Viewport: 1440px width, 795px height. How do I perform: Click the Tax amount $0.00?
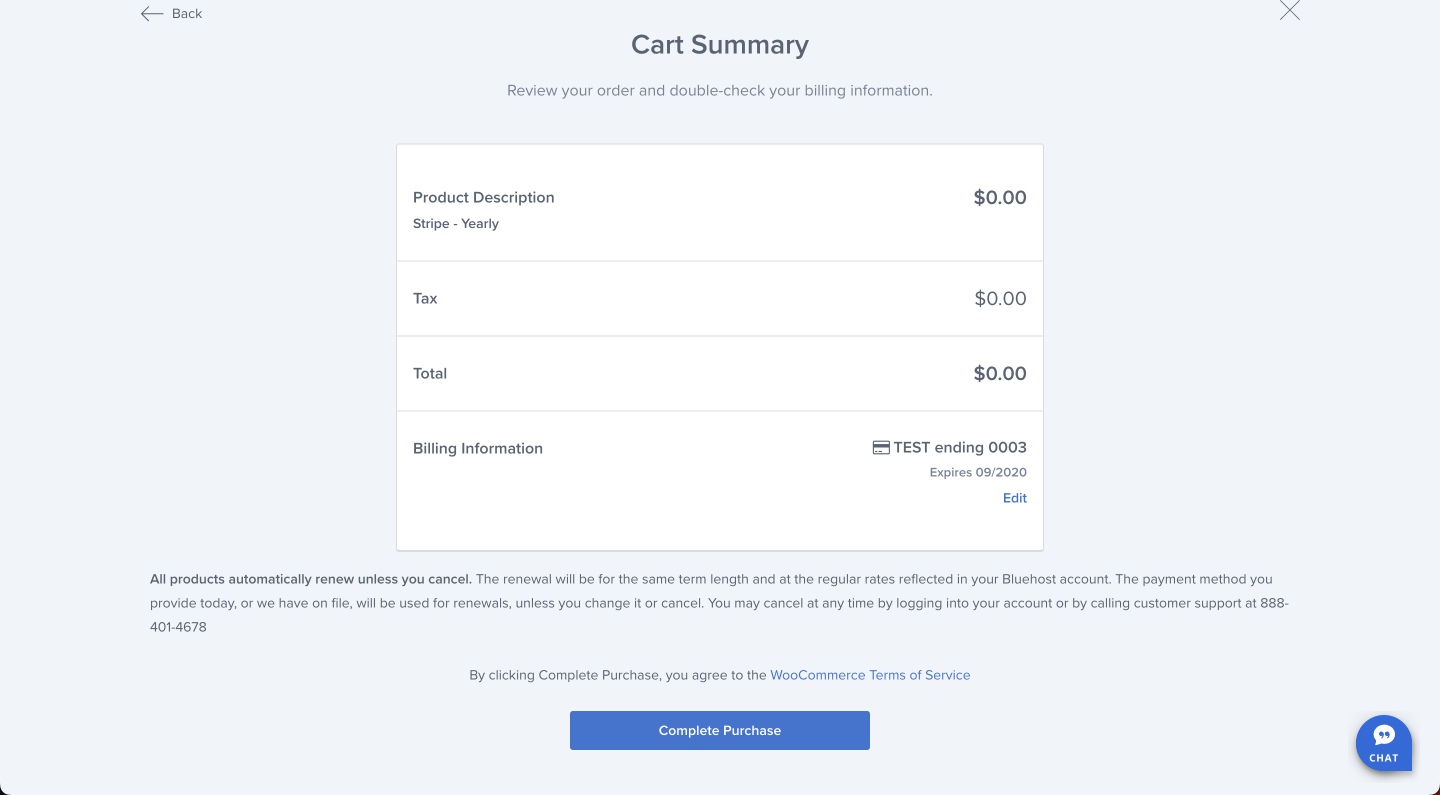pos(1000,298)
